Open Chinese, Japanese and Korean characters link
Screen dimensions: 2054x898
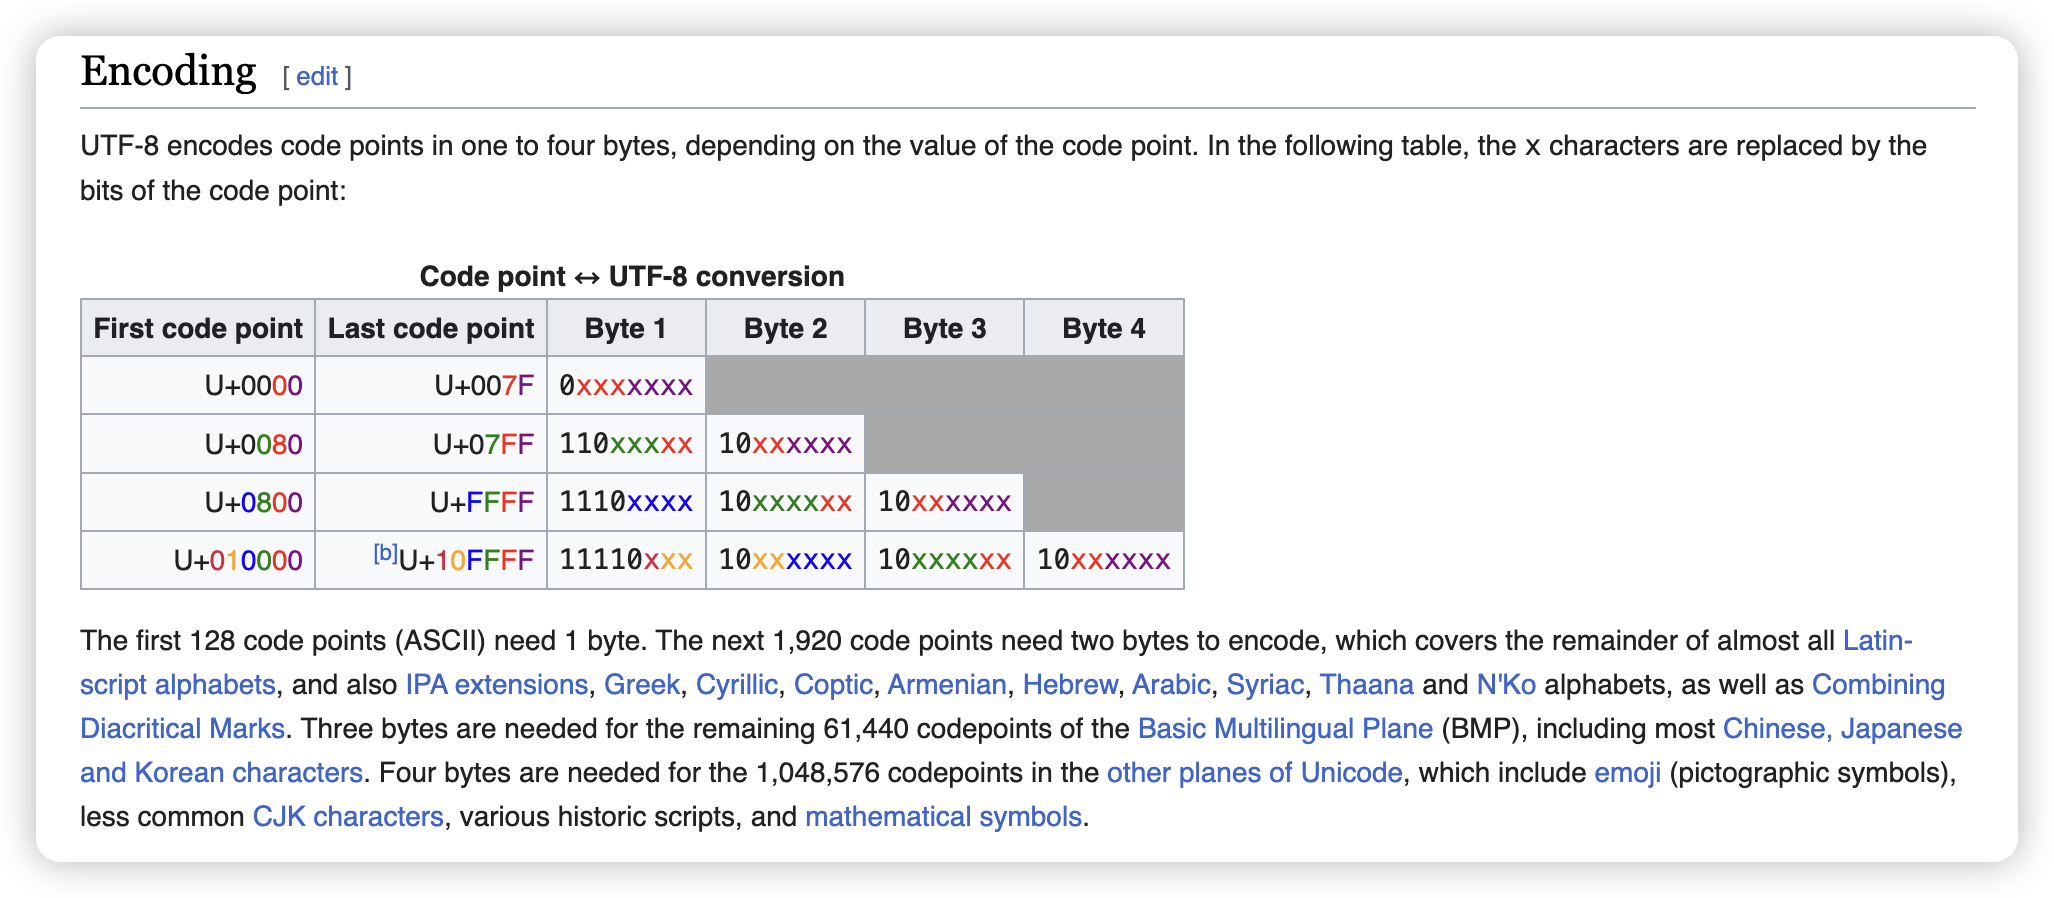point(1842,728)
